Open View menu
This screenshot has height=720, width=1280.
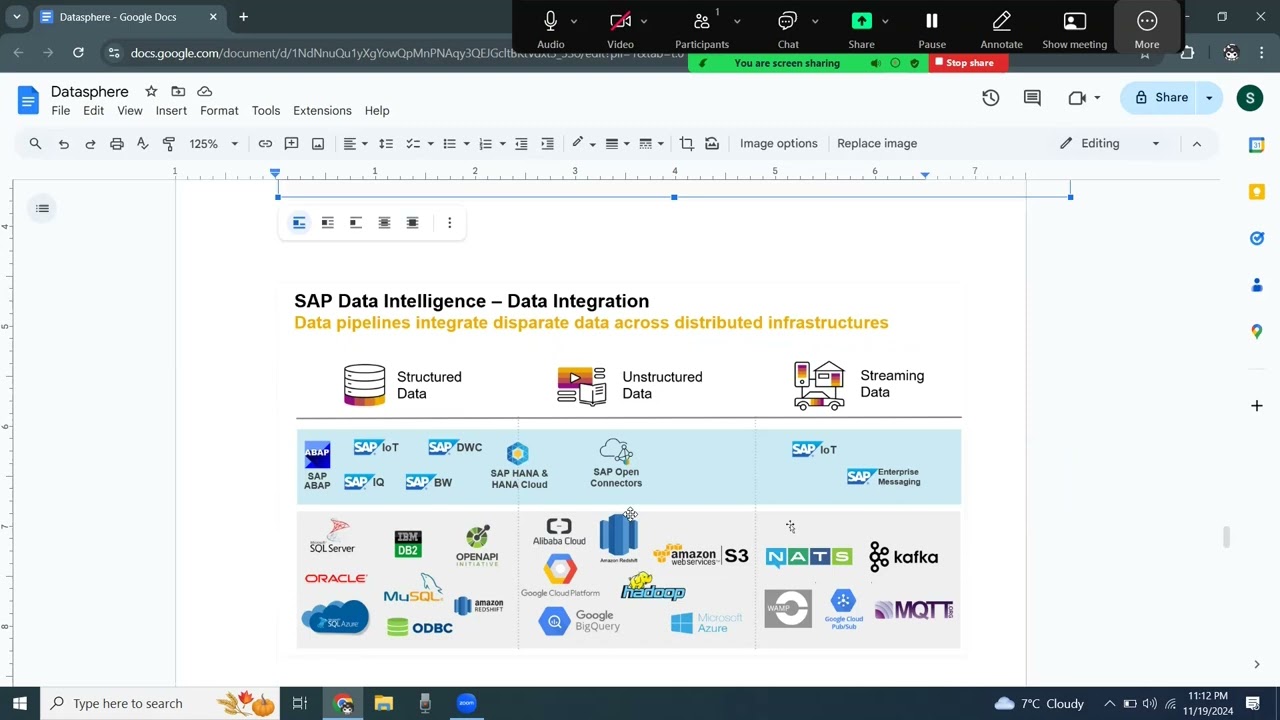[x=130, y=111]
